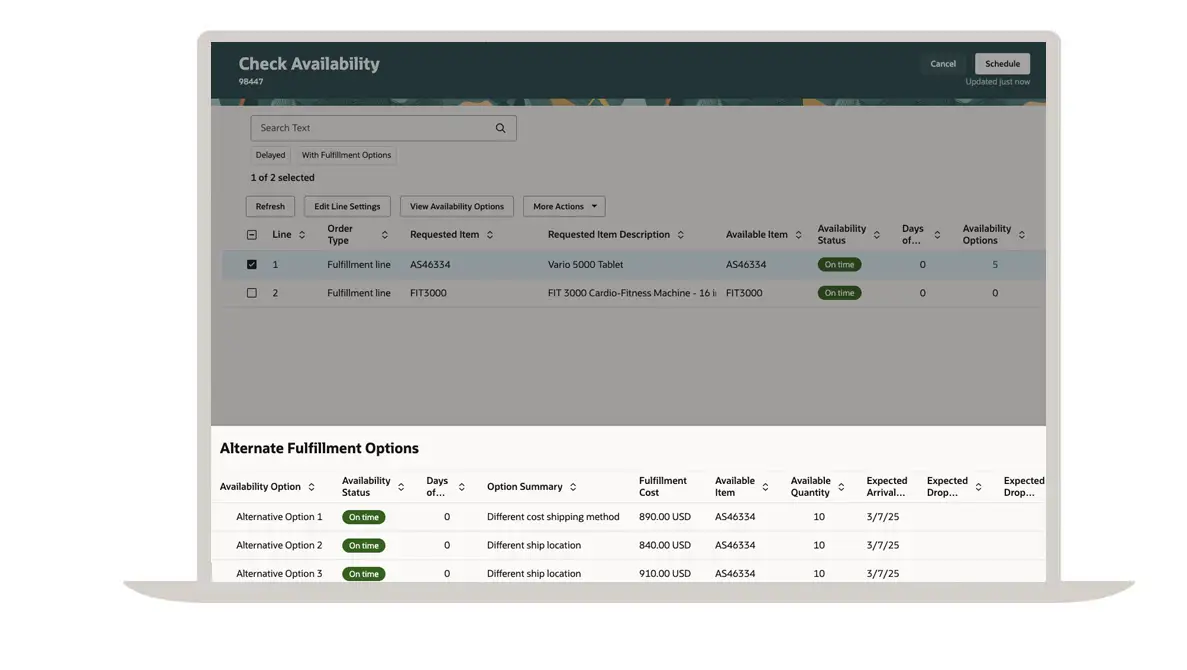This screenshot has height=670, width=1187.
Task: Sort by Line column arrows
Action: (x=302, y=235)
